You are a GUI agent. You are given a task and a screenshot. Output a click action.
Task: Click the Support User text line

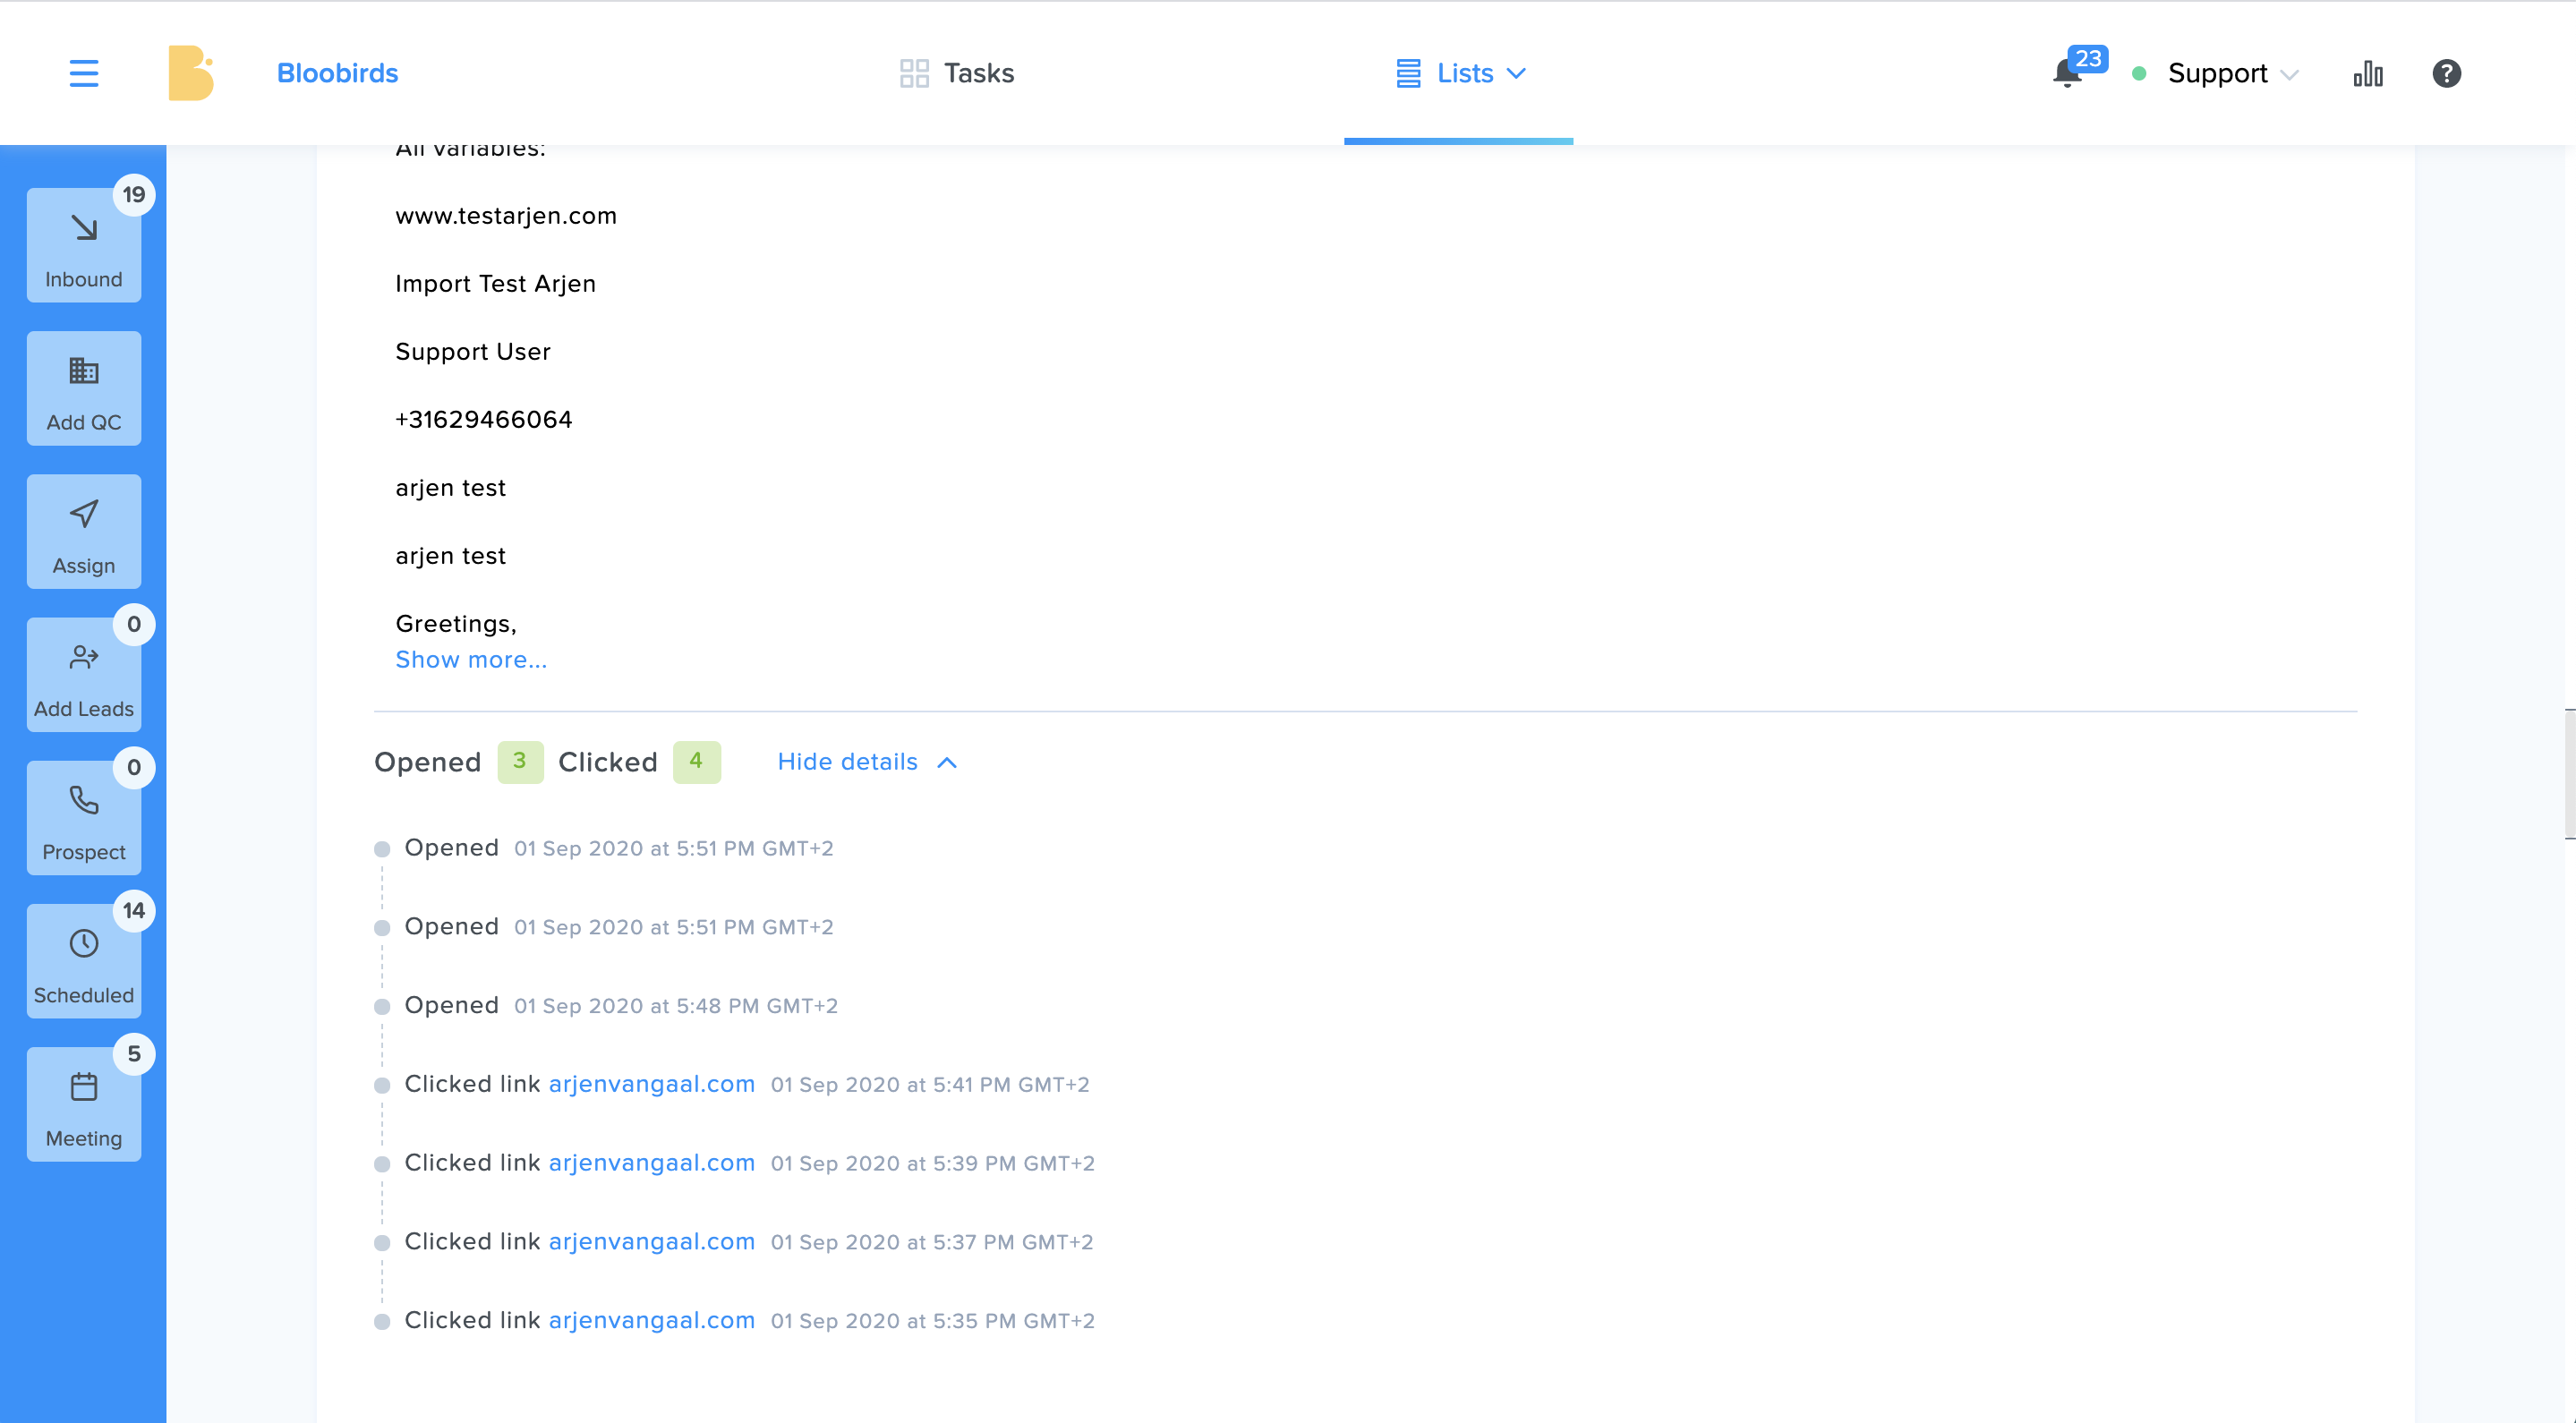(x=473, y=352)
